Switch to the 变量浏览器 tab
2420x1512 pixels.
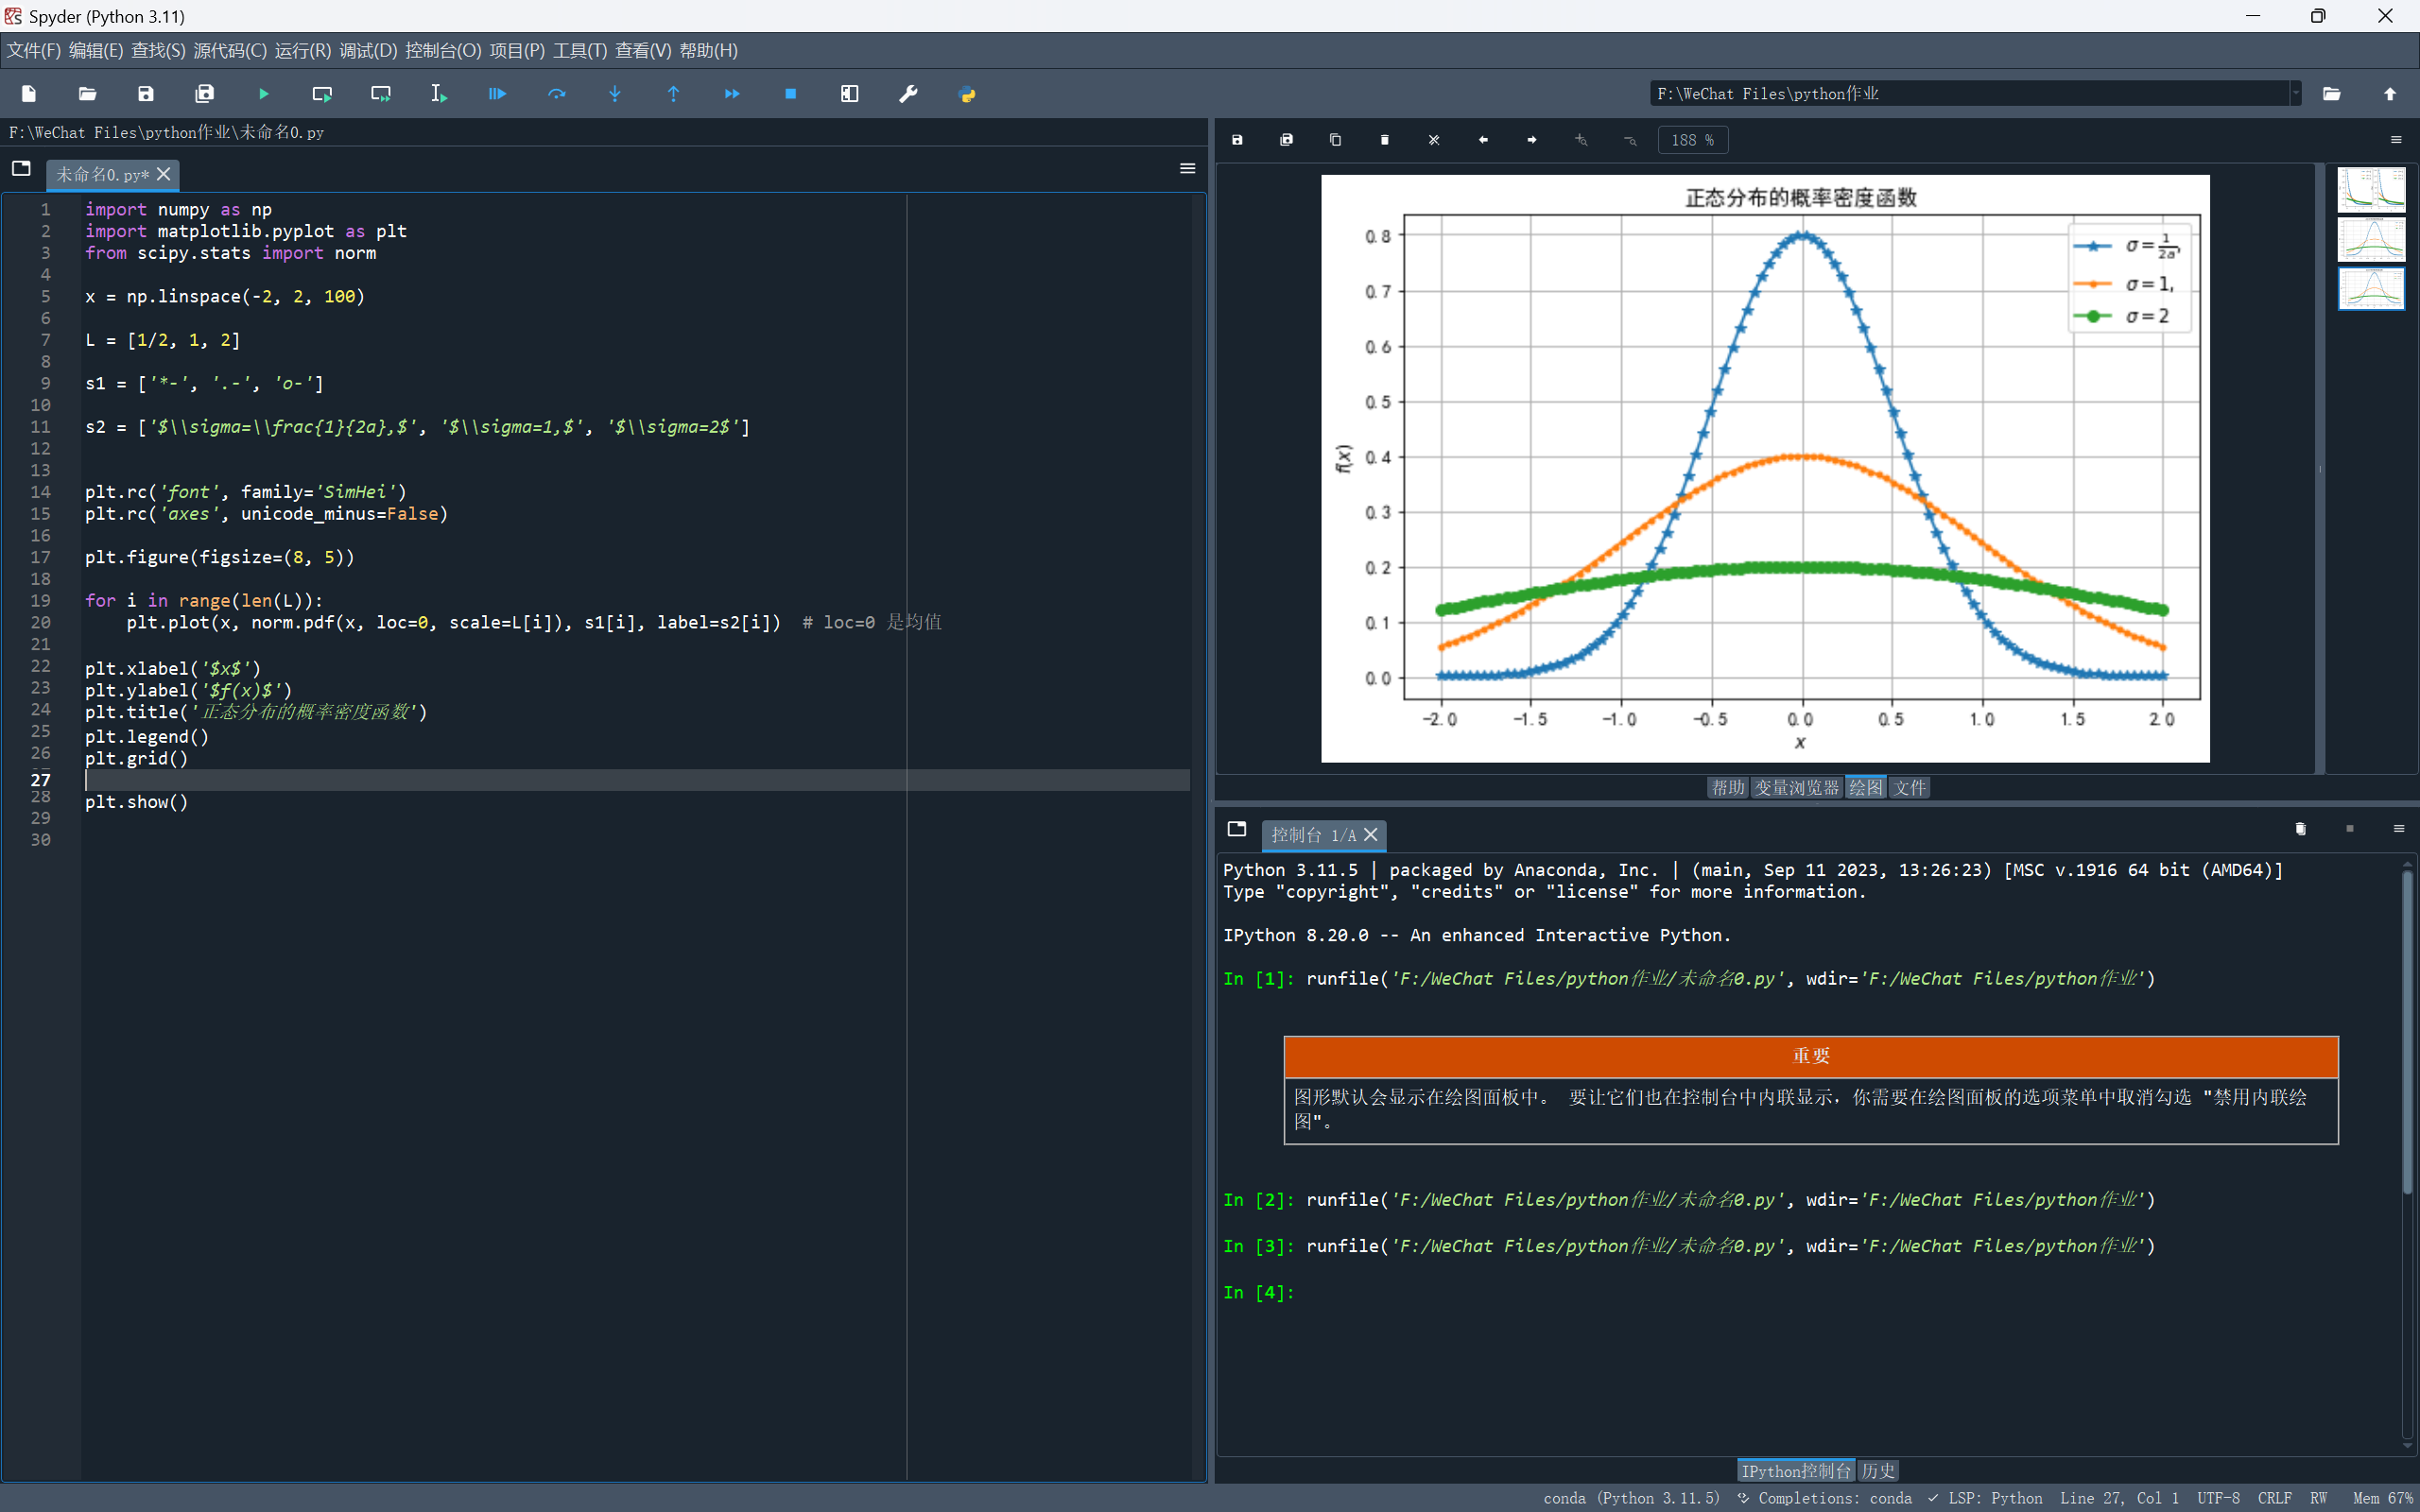pos(1796,787)
